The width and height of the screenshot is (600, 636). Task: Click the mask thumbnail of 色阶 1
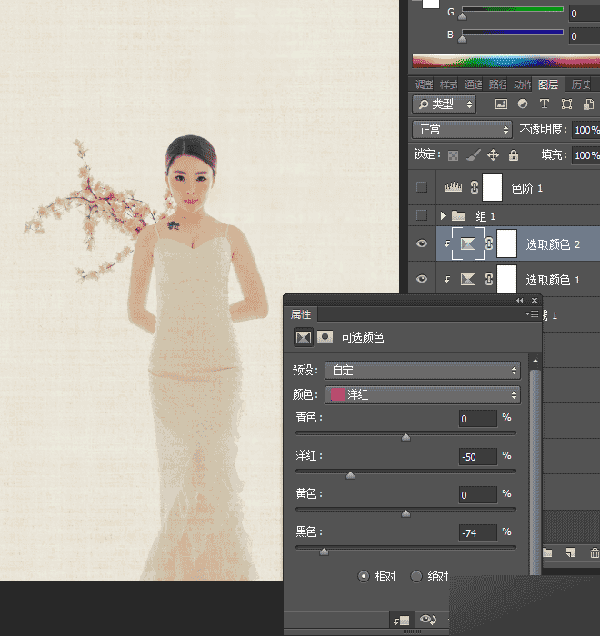[x=492, y=187]
